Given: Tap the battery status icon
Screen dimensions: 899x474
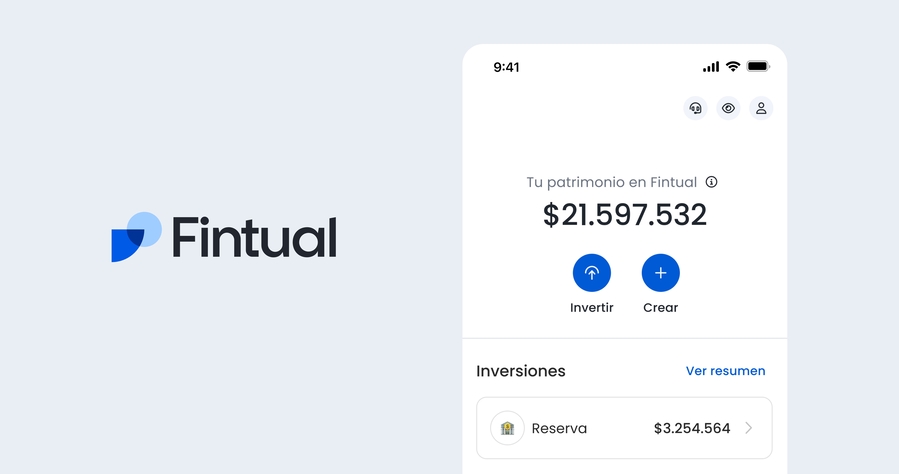Looking at the screenshot, I should point(758,66).
